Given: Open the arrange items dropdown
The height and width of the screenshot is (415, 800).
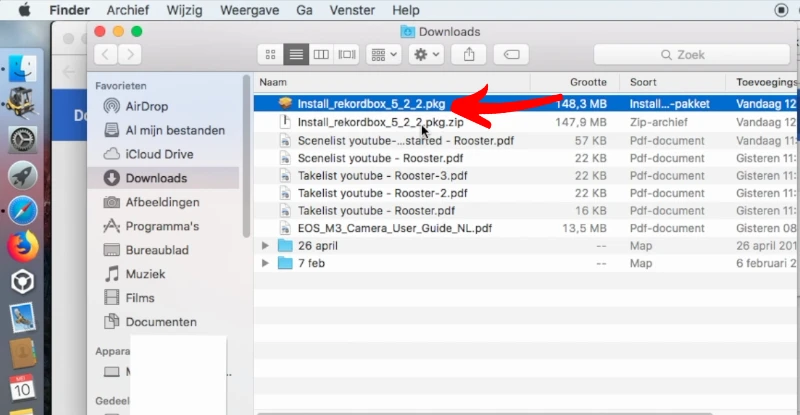Looking at the screenshot, I should (384, 54).
